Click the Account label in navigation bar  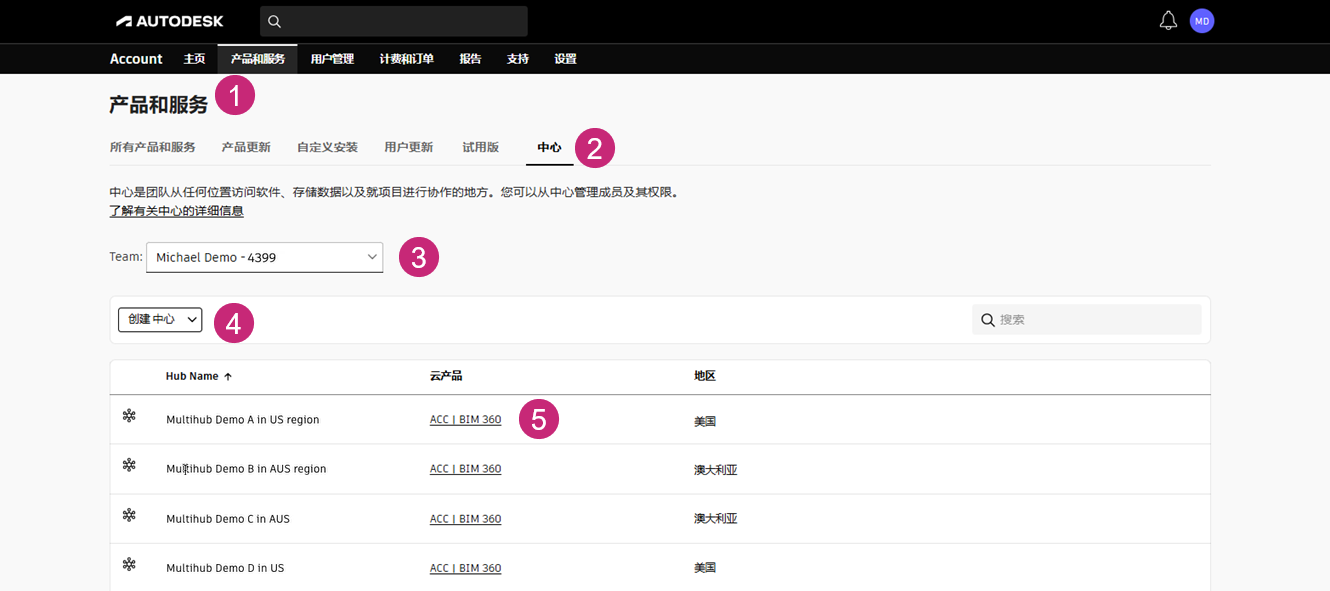point(136,59)
